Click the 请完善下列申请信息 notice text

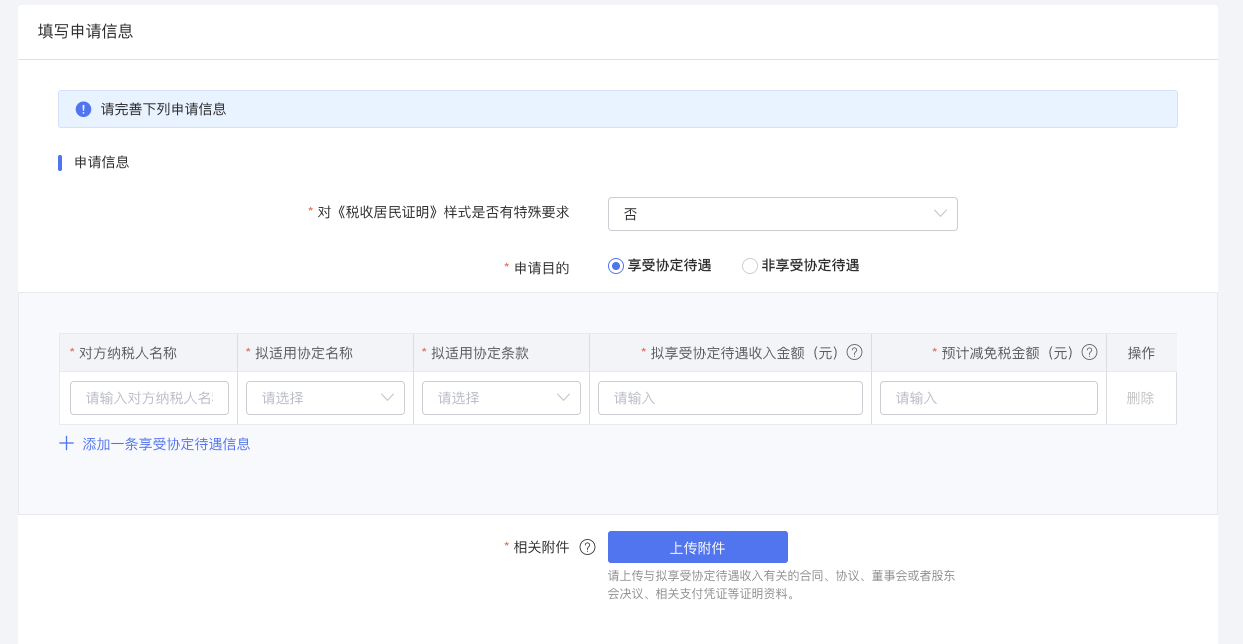[164, 109]
